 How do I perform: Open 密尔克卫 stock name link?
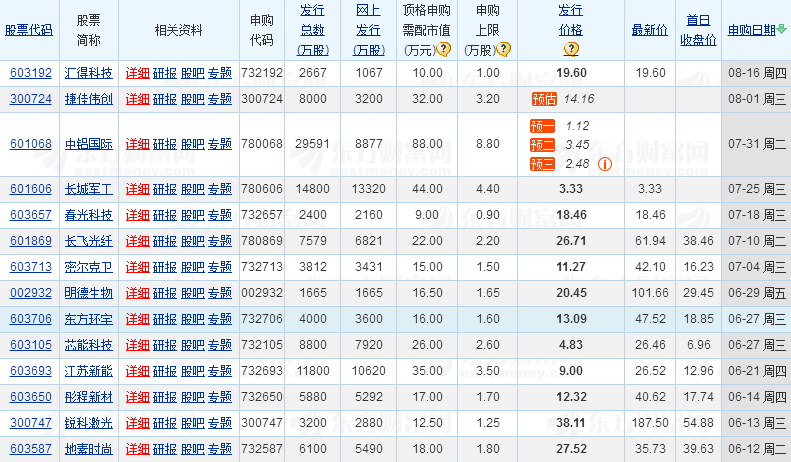(x=89, y=267)
